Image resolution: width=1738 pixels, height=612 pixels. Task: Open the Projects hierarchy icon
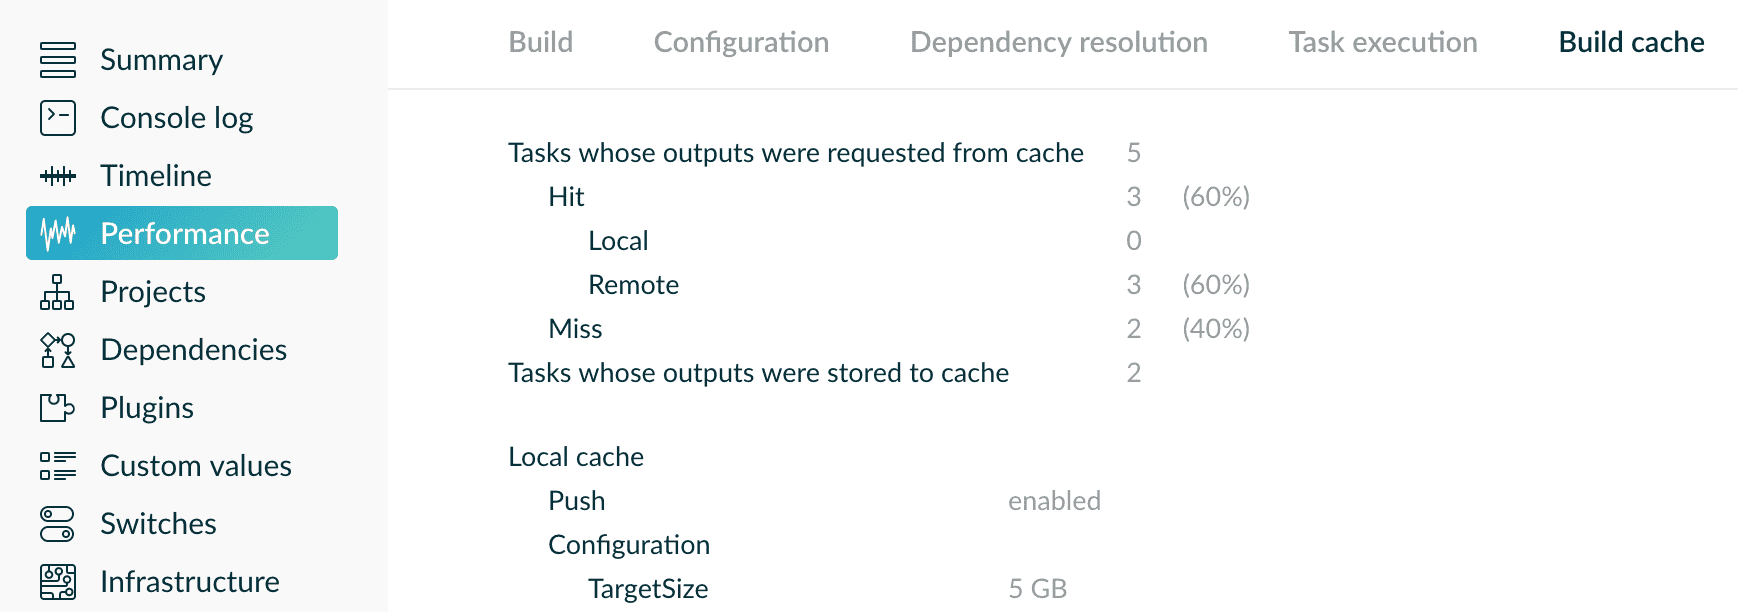click(x=58, y=292)
